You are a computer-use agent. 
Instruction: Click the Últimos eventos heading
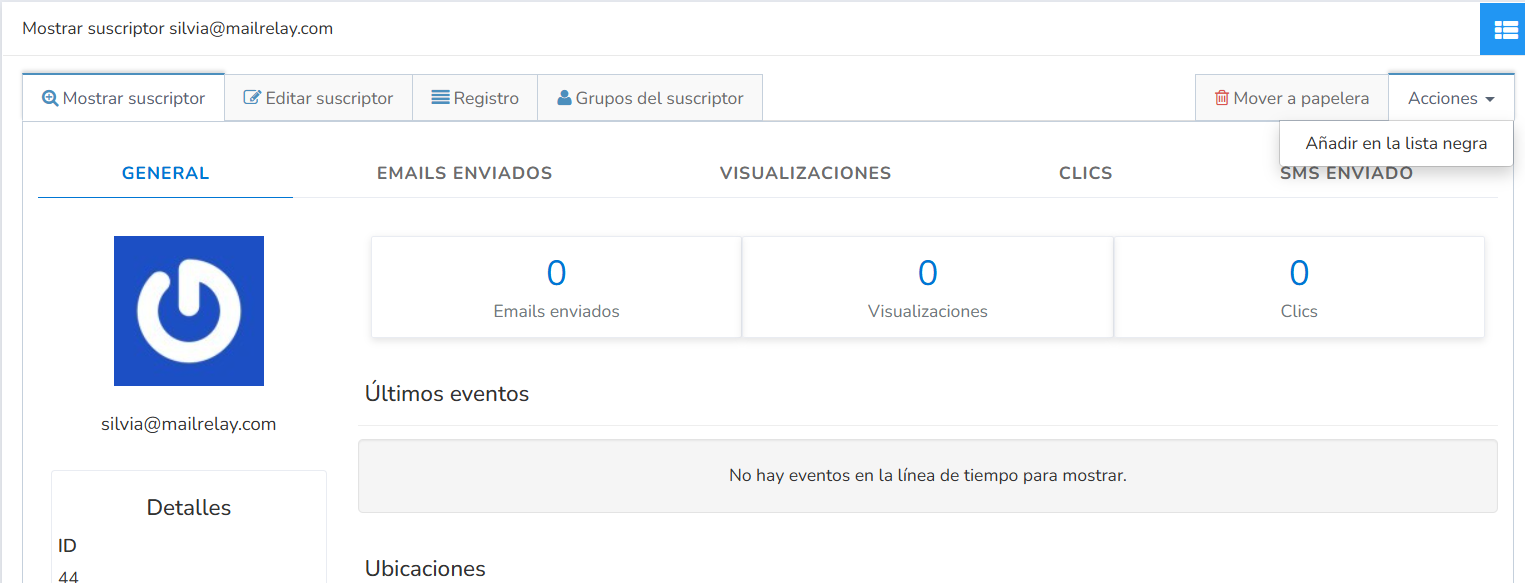click(x=447, y=393)
